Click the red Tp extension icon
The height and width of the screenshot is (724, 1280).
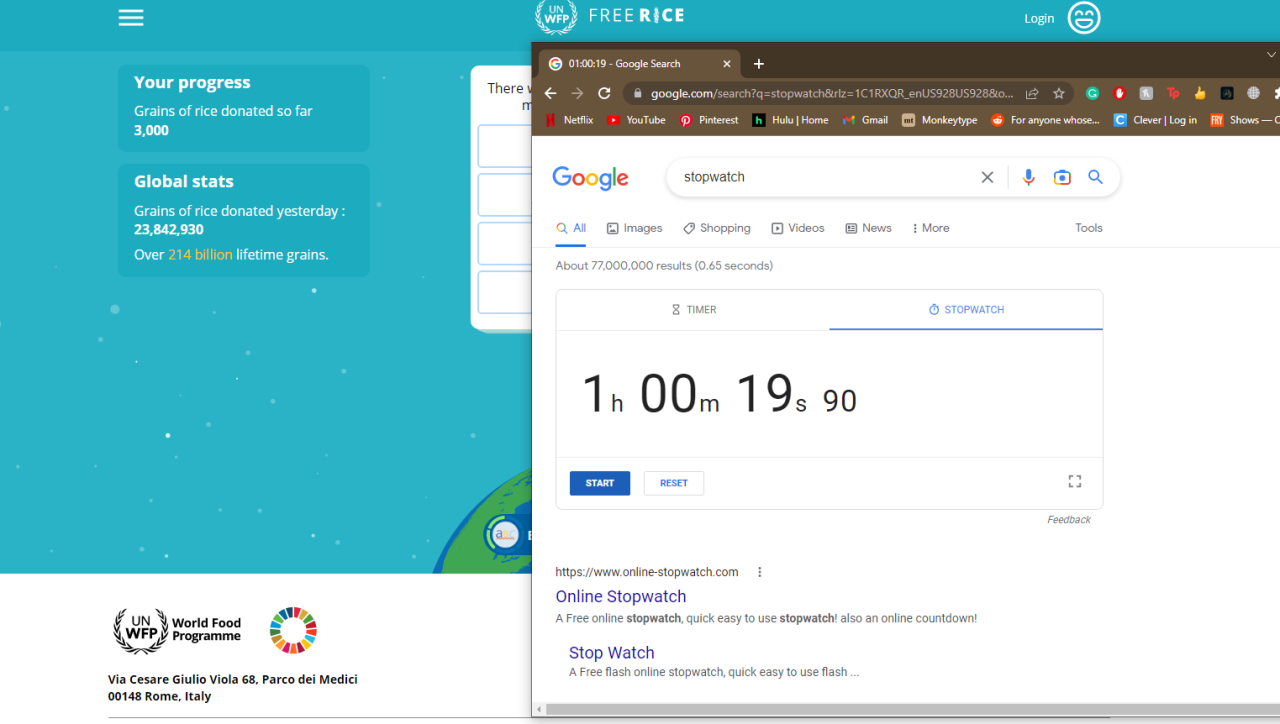point(1173,93)
